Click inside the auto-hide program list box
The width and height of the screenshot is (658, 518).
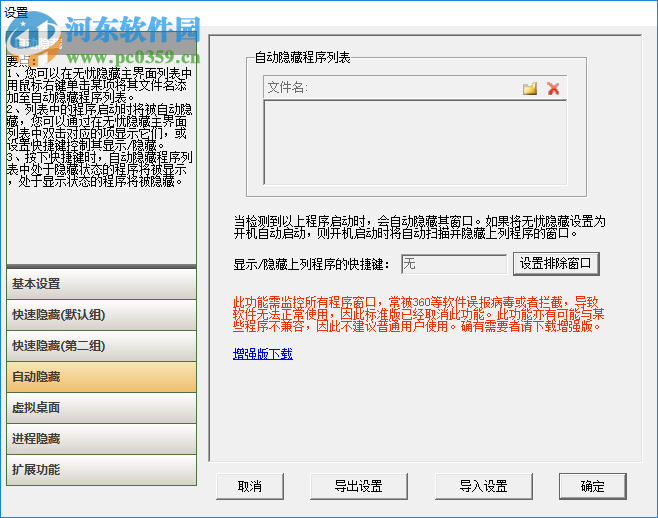[x=415, y=143]
